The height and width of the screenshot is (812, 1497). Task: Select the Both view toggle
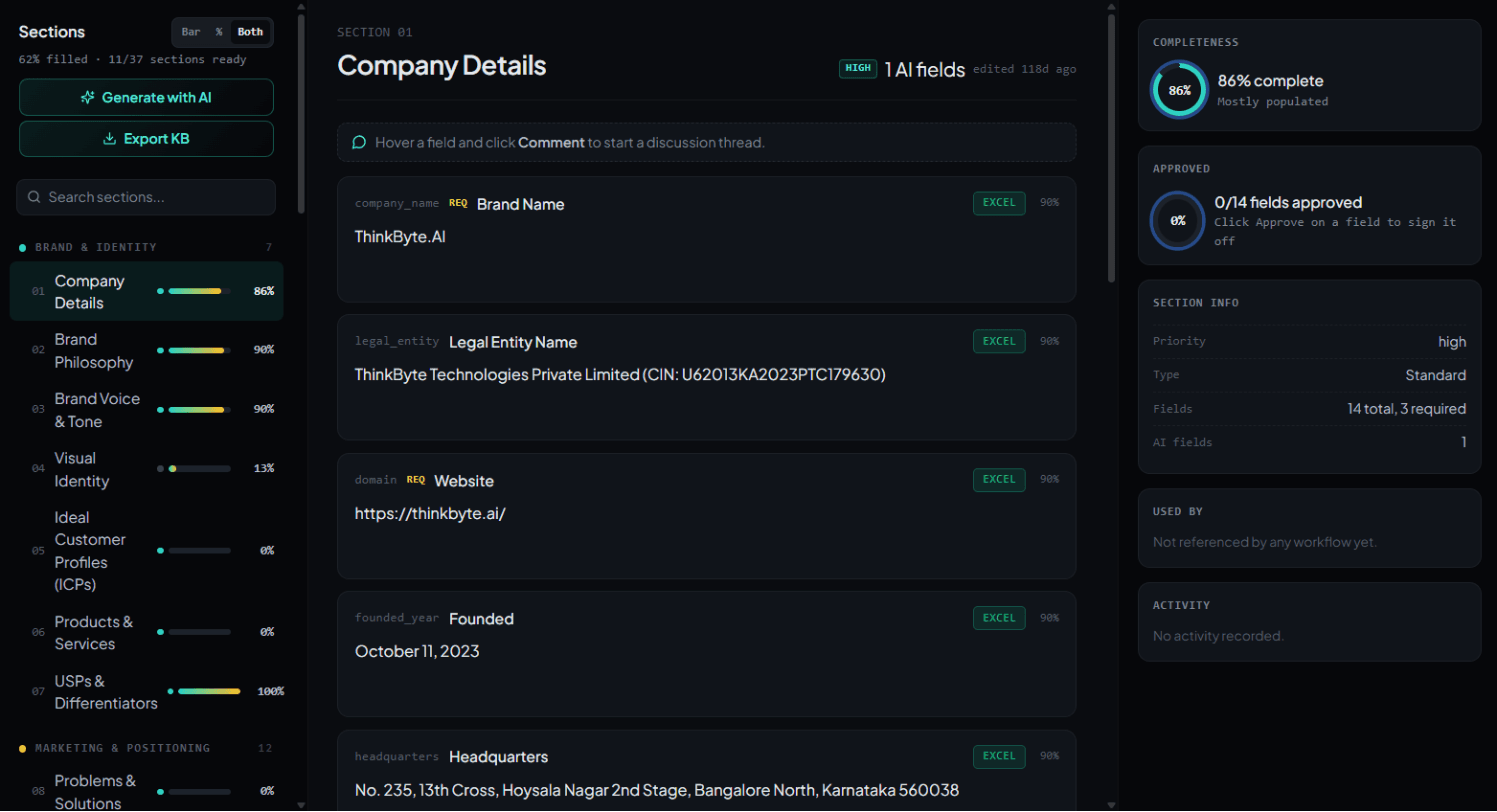(250, 32)
